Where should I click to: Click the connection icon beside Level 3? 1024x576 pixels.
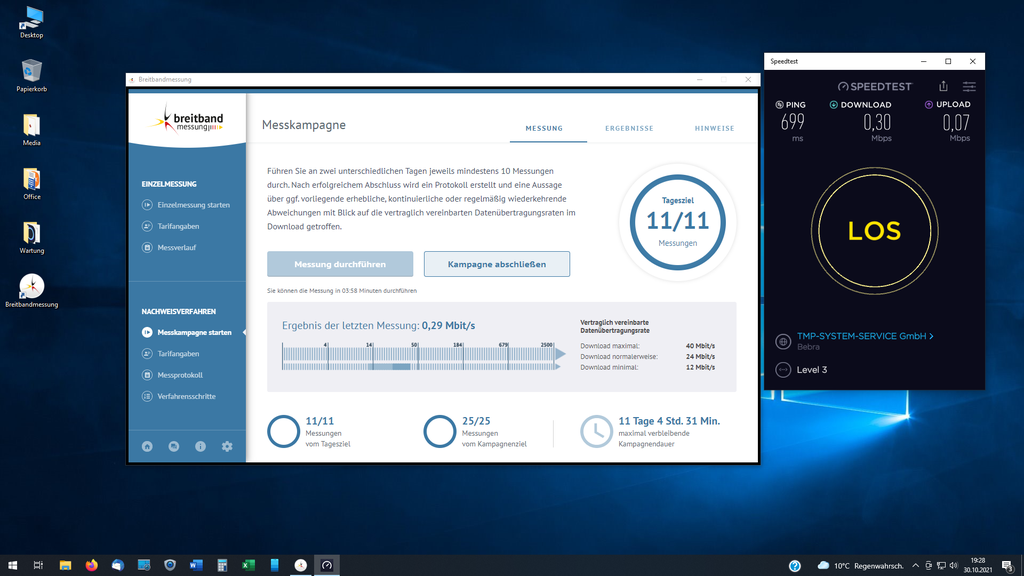[x=783, y=370]
